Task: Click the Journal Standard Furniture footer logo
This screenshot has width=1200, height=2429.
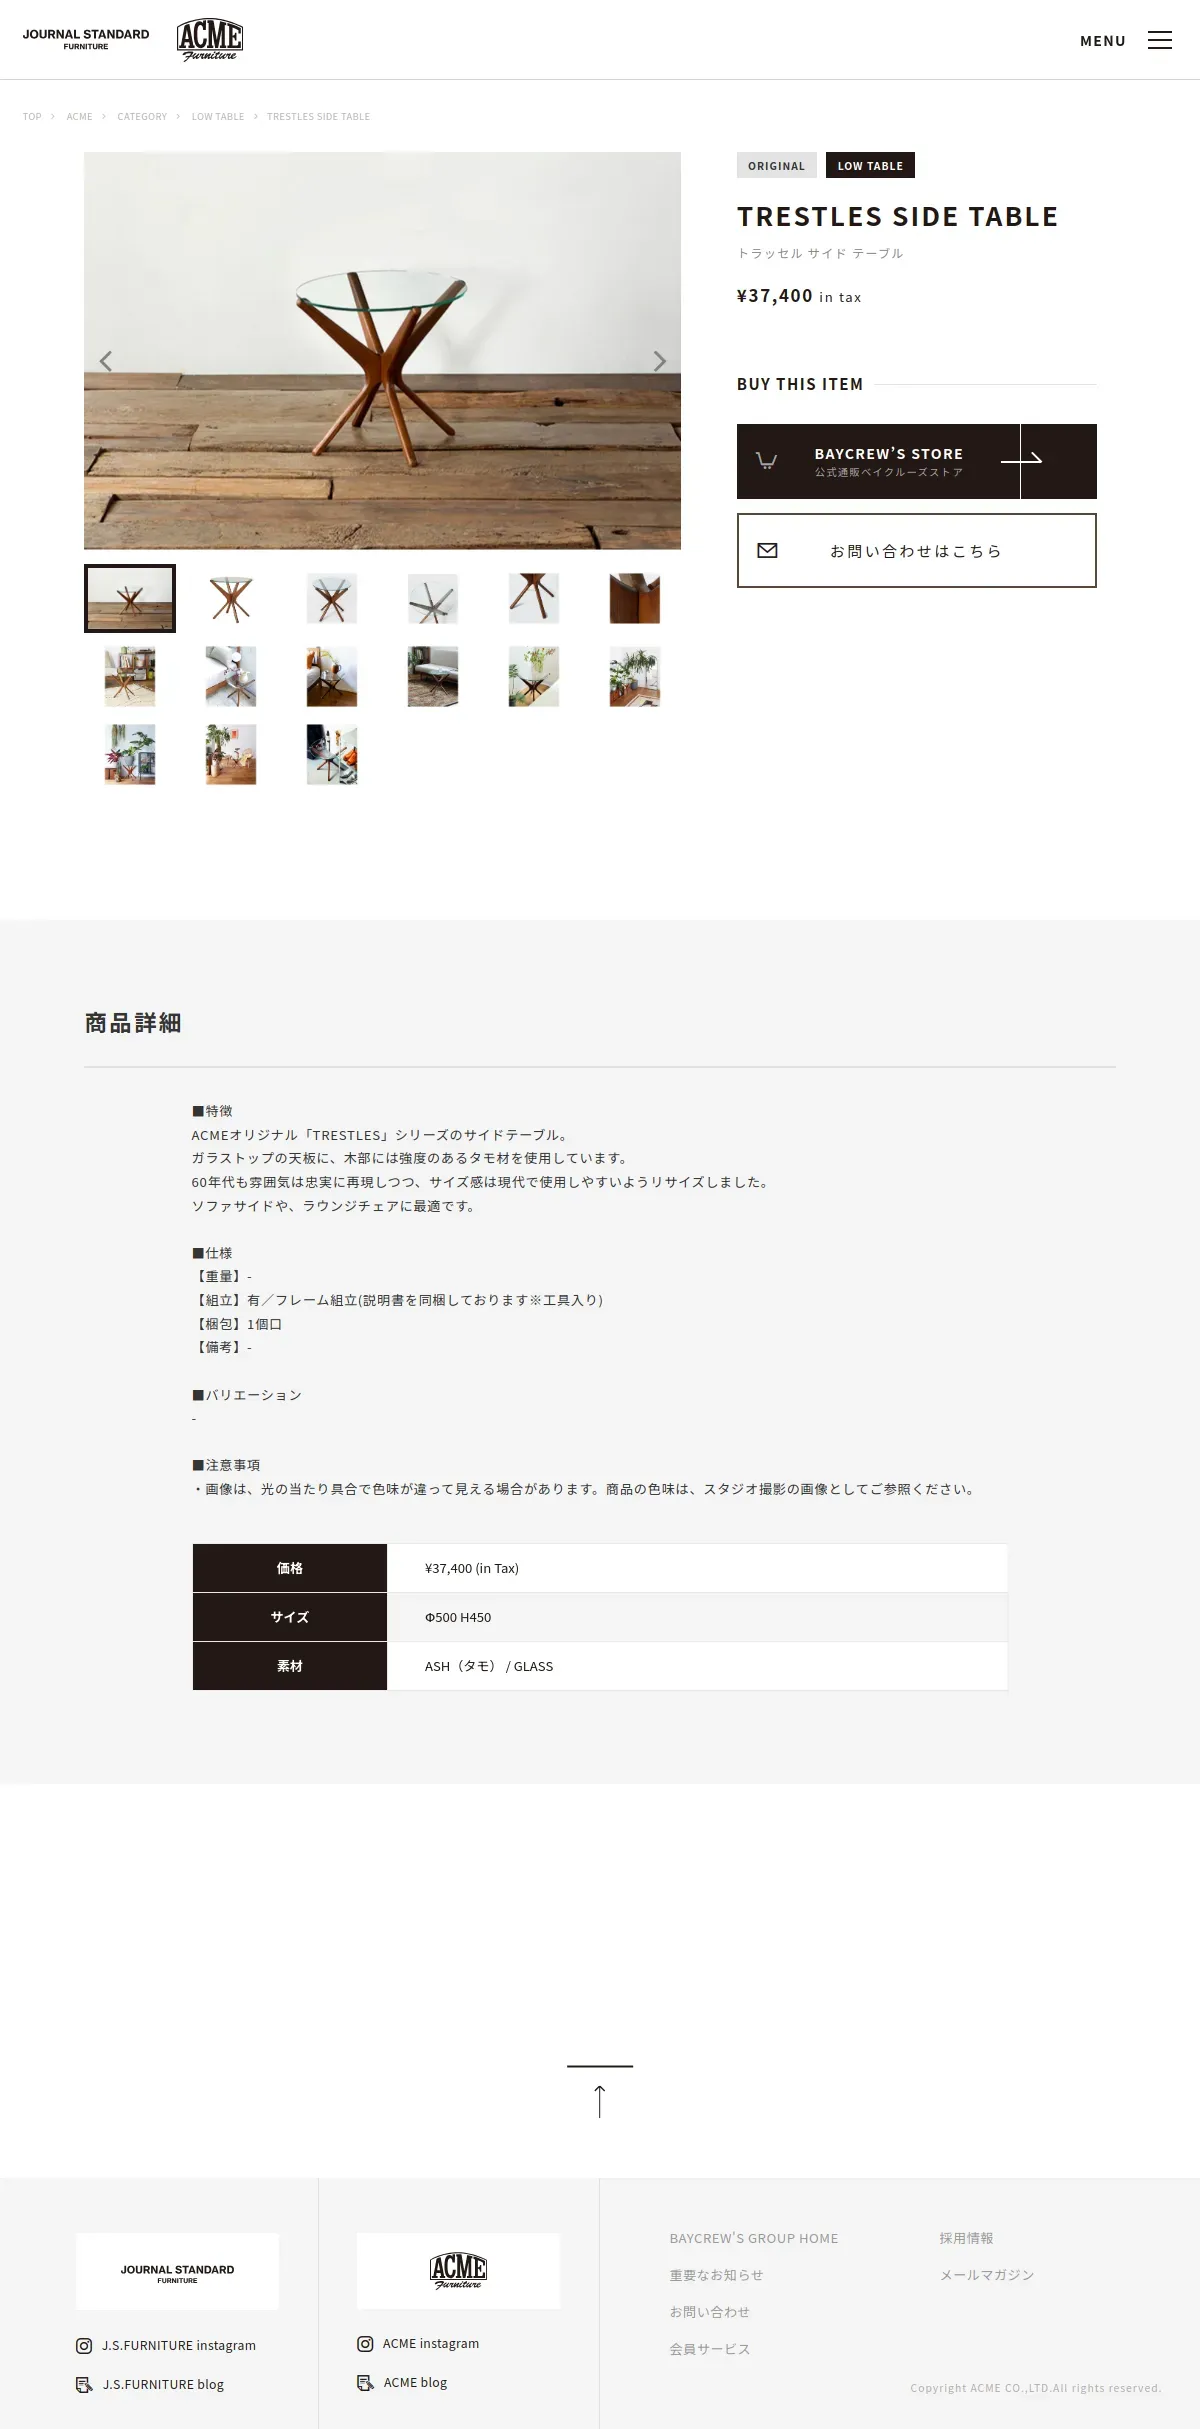Action: (177, 2271)
